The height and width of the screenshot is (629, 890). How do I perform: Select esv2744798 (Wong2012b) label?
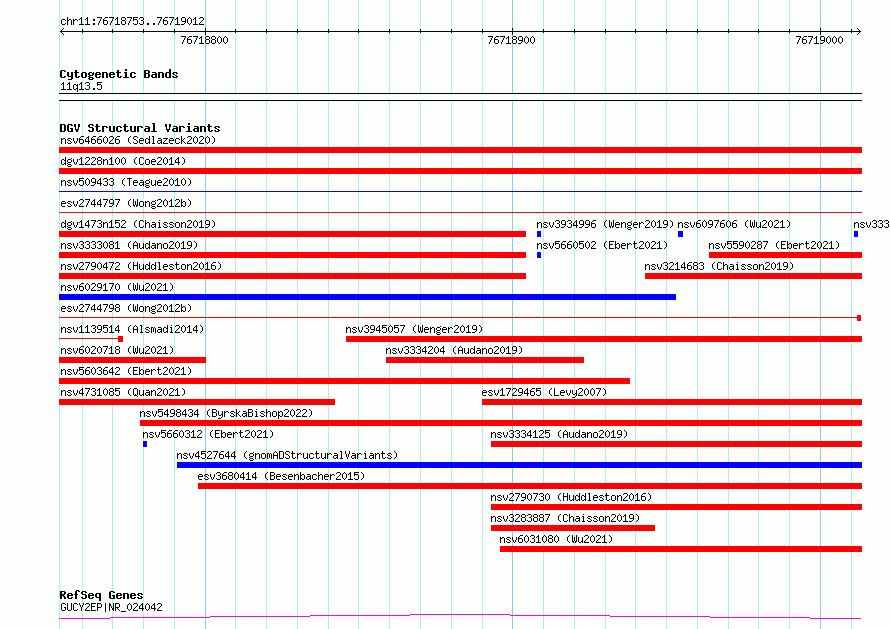tap(126, 308)
